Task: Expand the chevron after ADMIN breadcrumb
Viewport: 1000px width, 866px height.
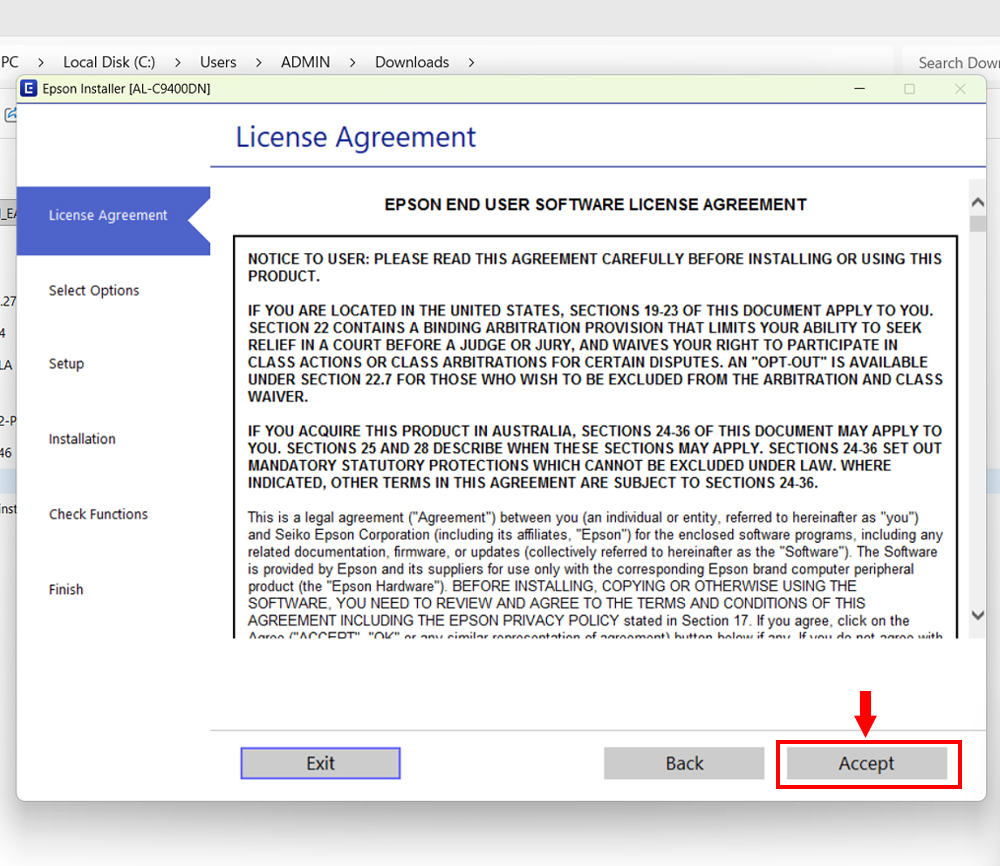Action: [x=352, y=62]
